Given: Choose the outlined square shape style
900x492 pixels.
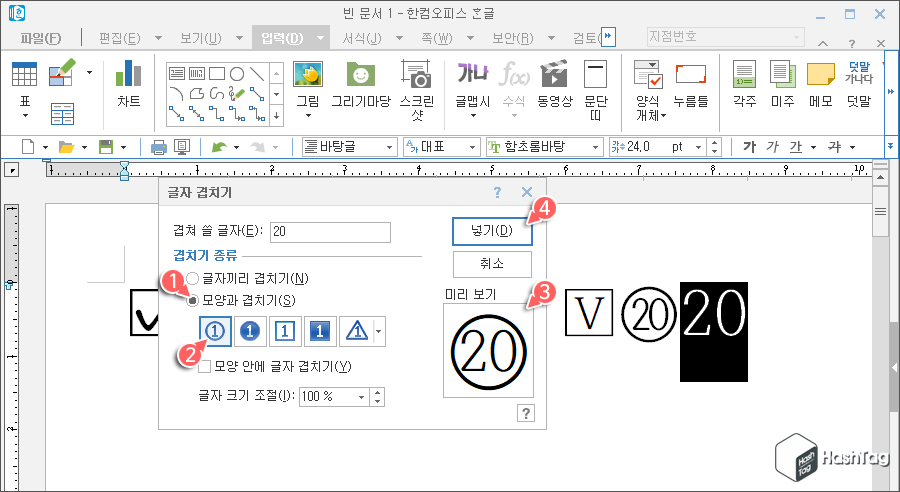Looking at the screenshot, I should coord(285,331).
